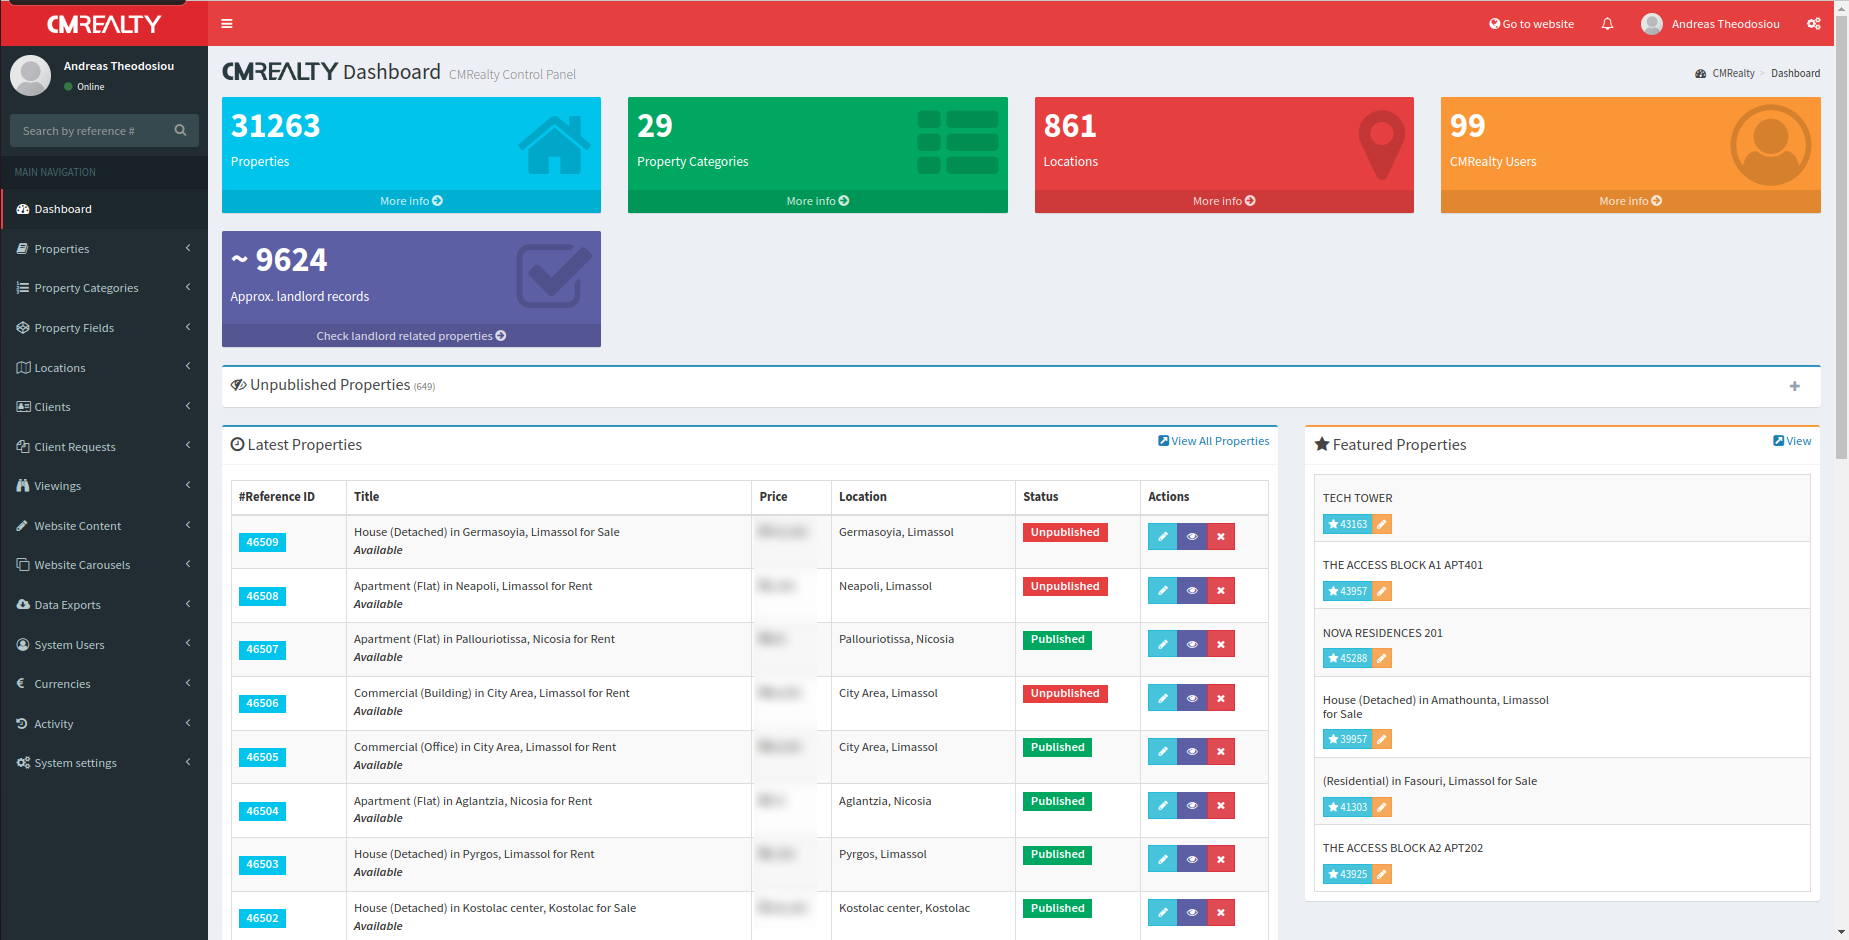1849x940 pixels.
Task: Open More info on Properties card
Action: (x=411, y=201)
